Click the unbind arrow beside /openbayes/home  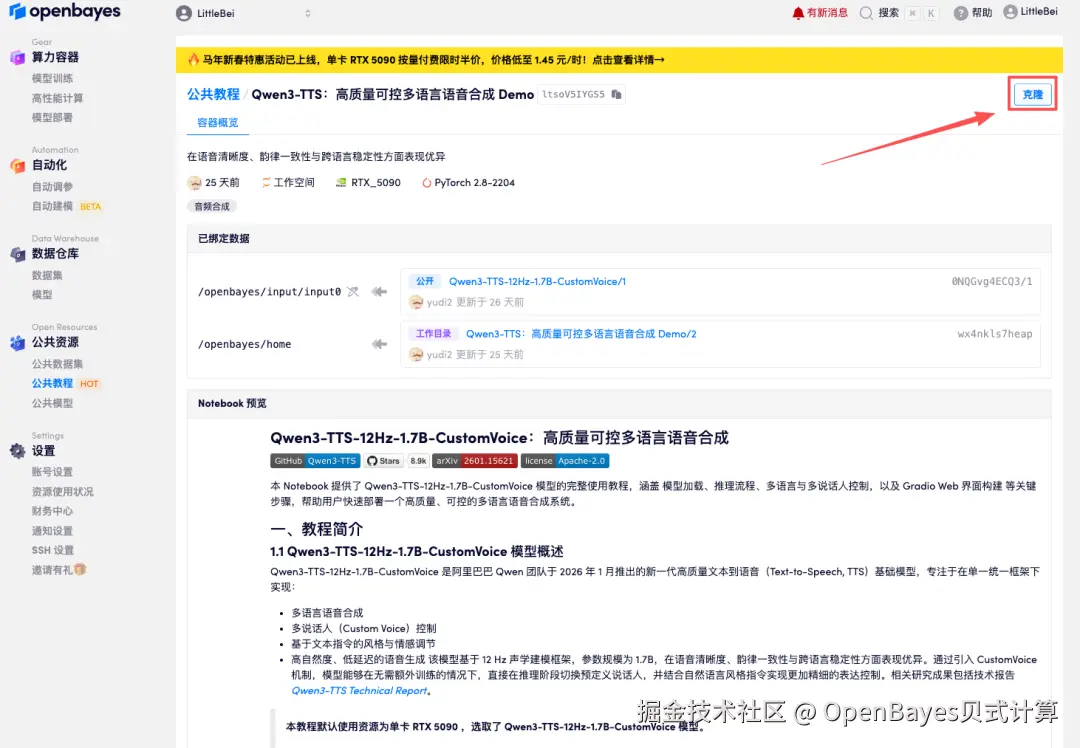pos(377,343)
